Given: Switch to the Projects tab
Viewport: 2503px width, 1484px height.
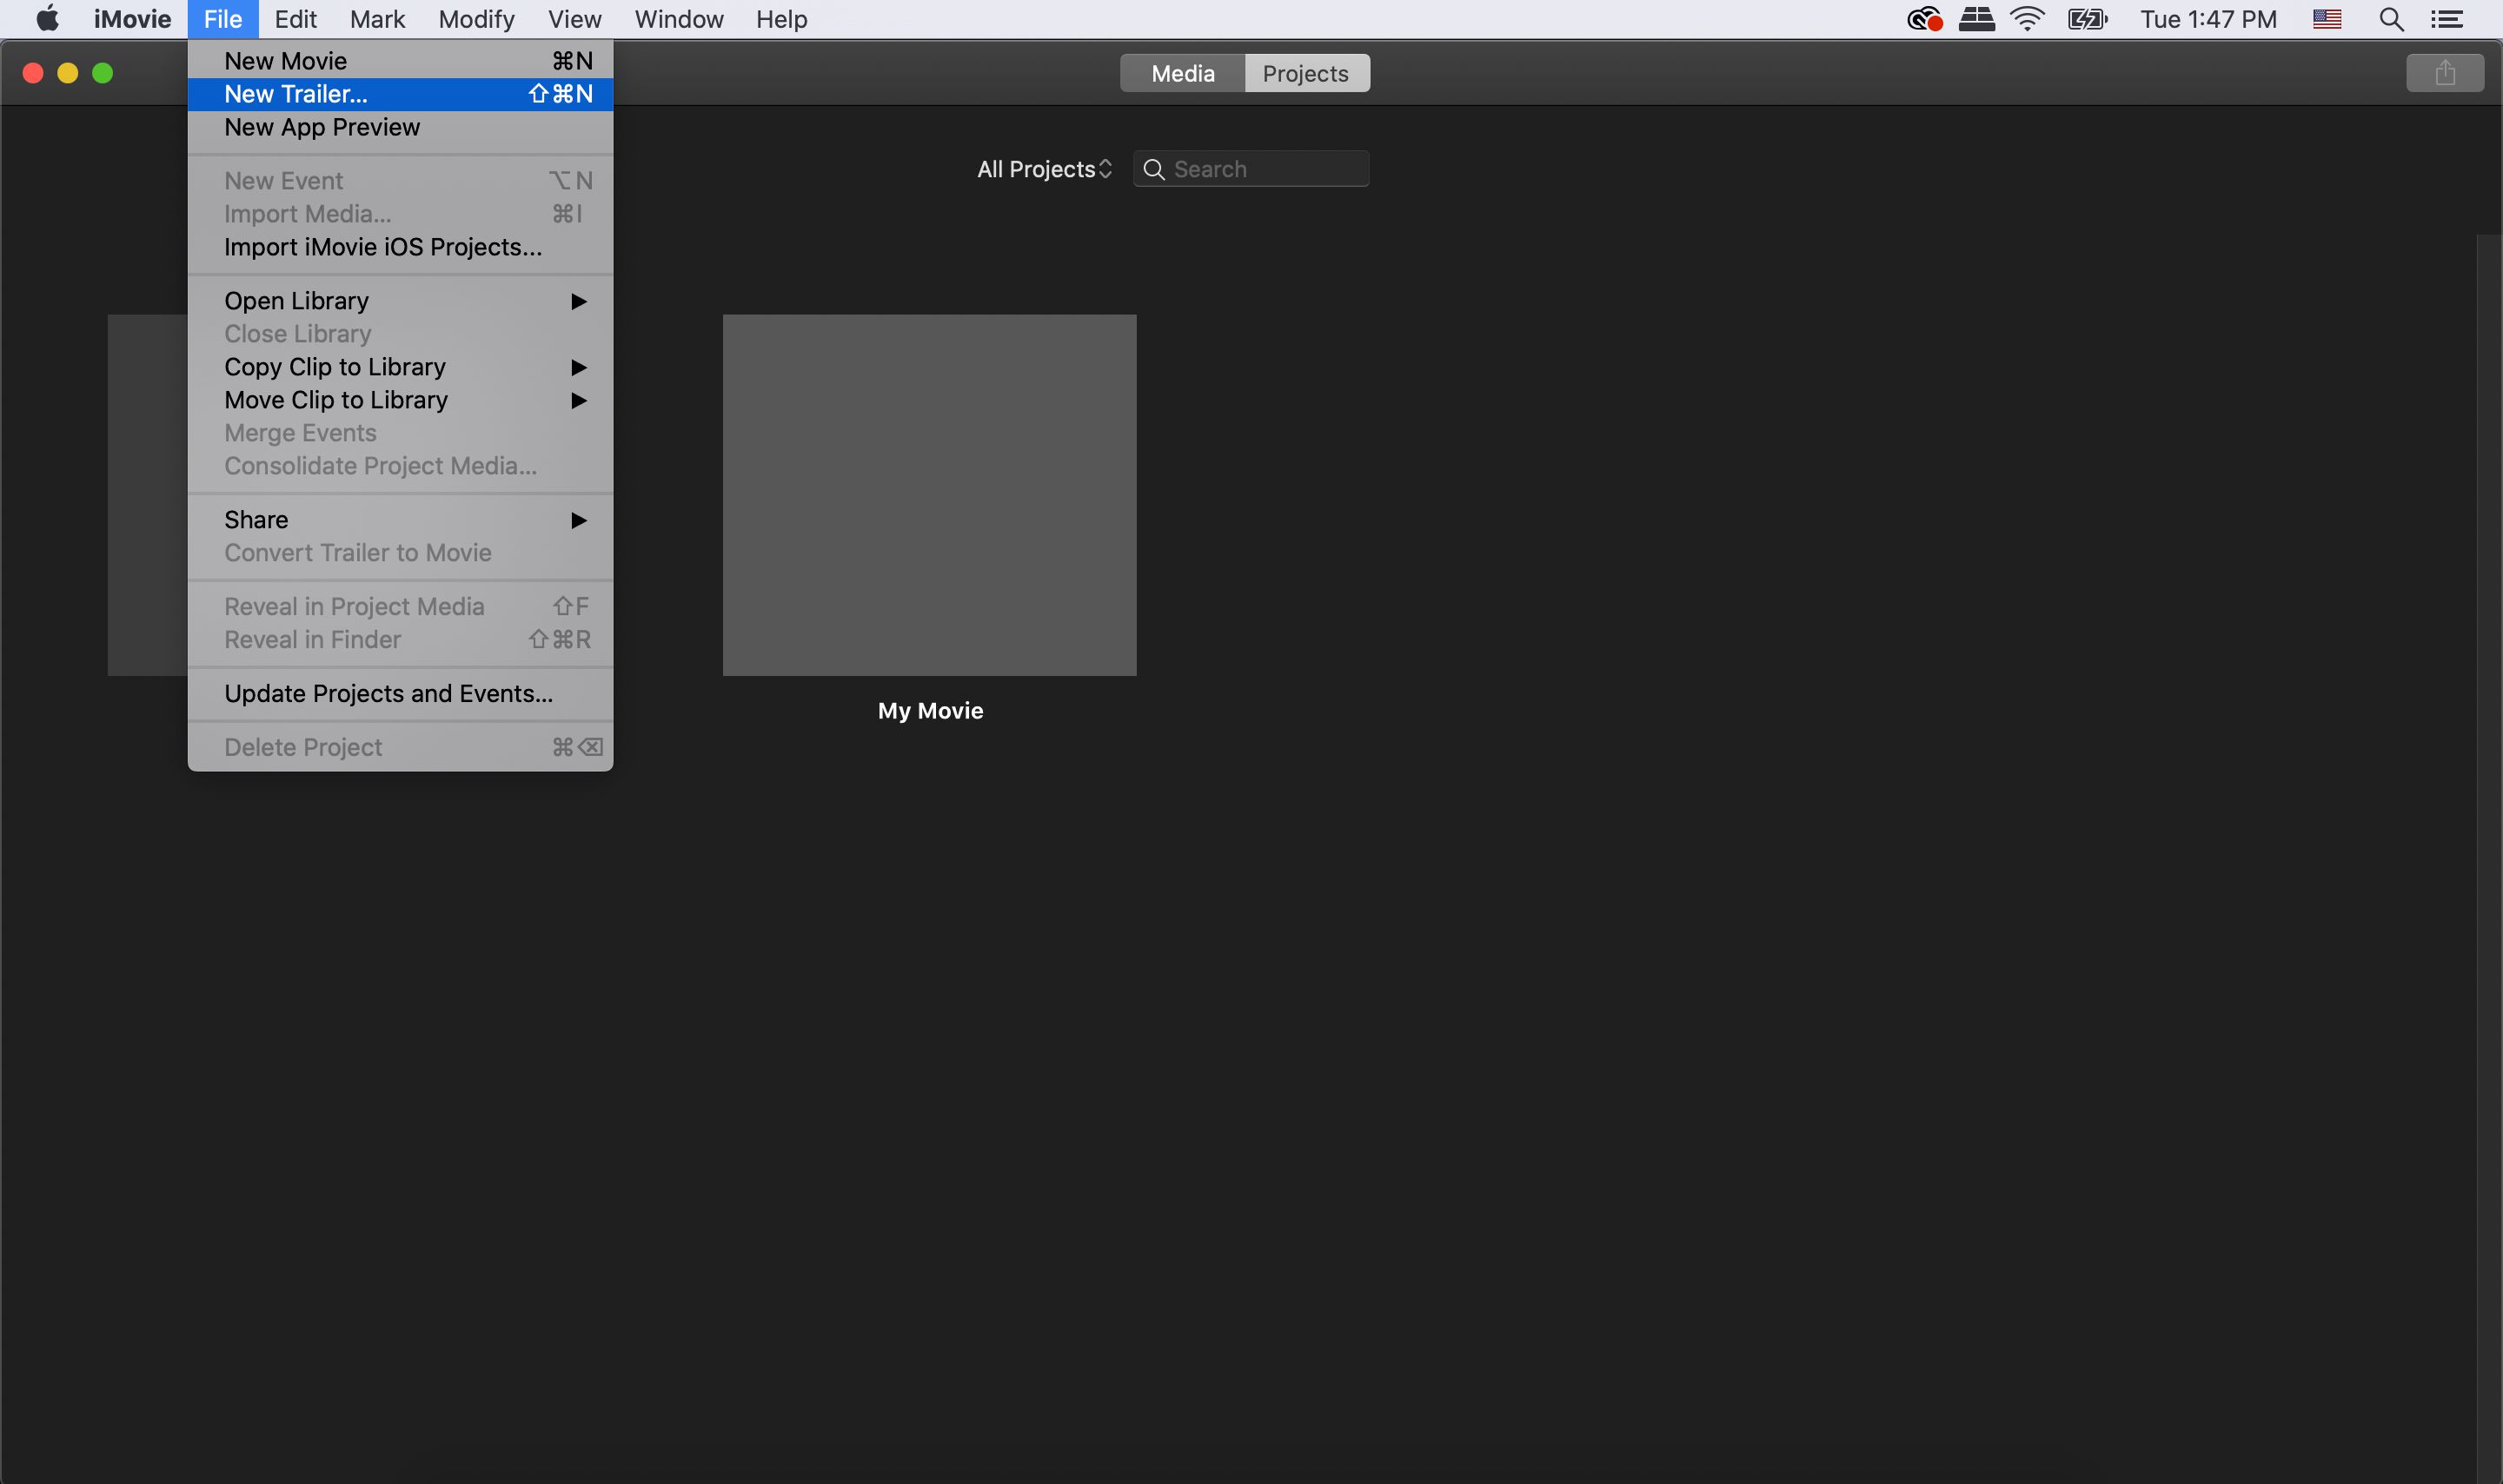Looking at the screenshot, I should tap(1306, 73).
